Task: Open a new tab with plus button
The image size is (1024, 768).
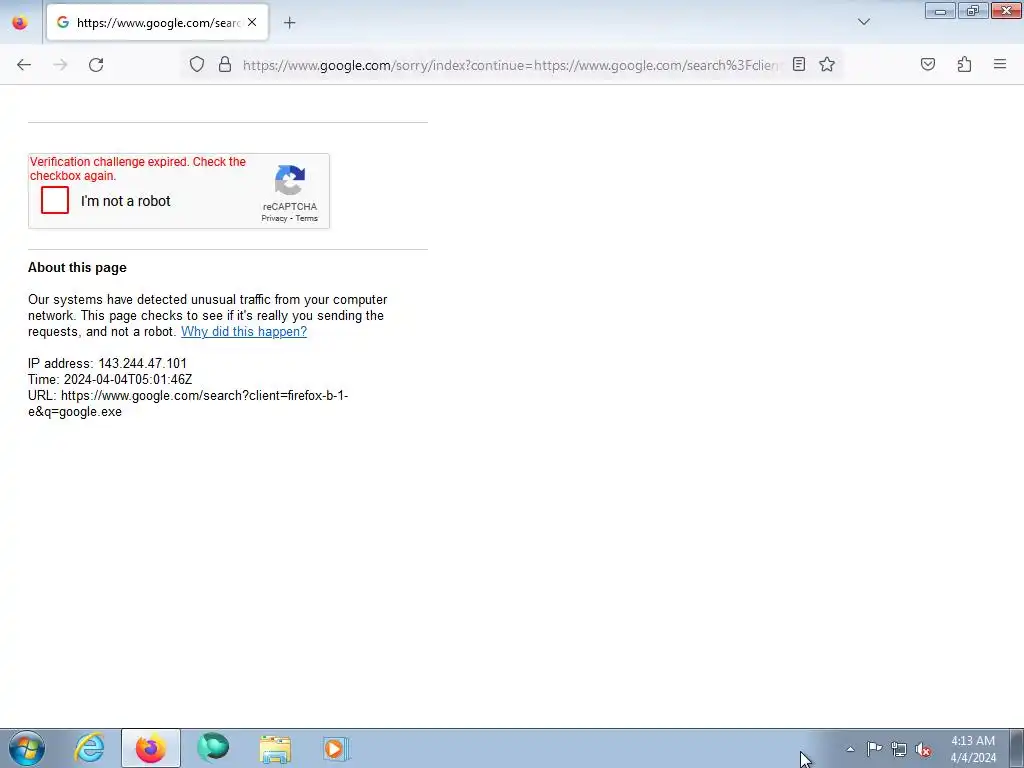Action: click(289, 22)
